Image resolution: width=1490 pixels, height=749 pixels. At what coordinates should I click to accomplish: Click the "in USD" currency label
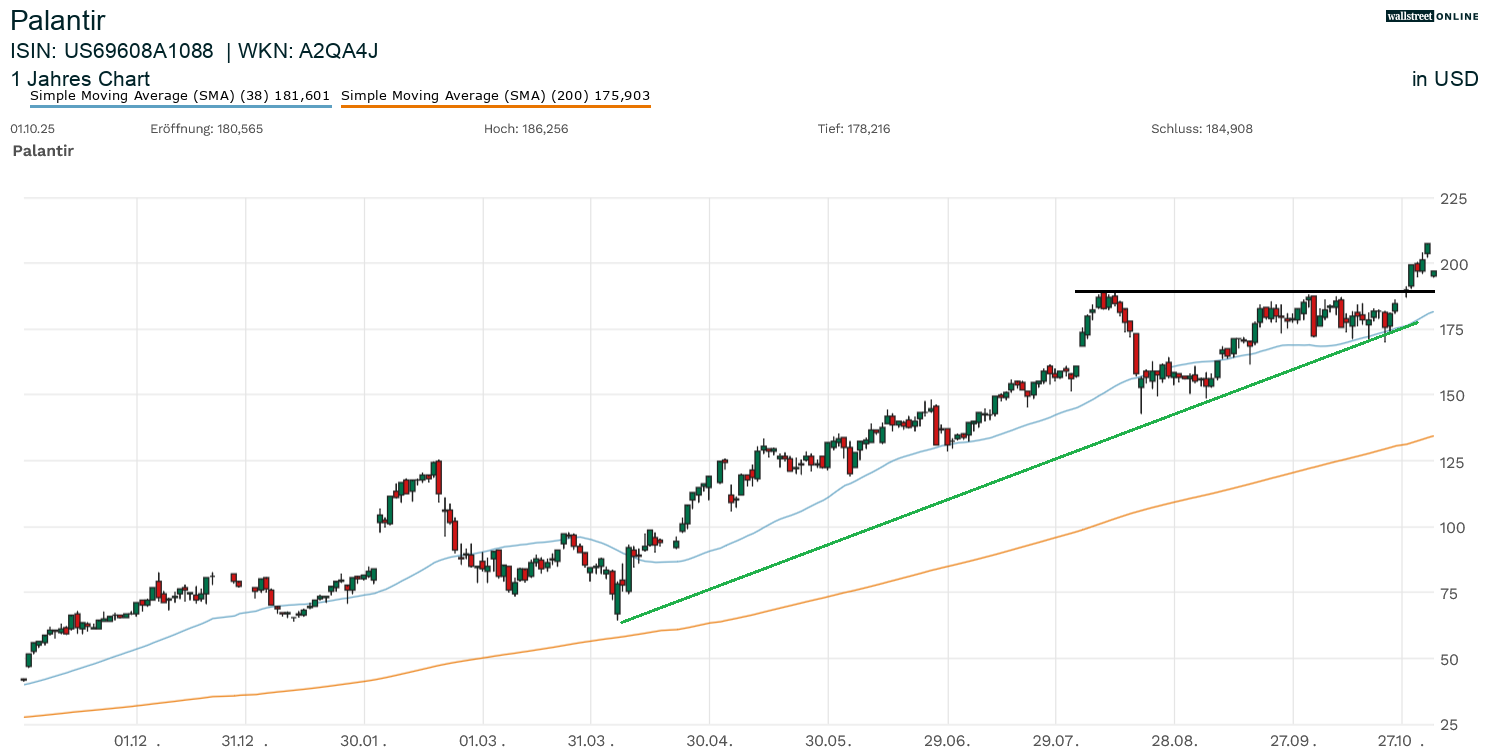(x=1444, y=79)
